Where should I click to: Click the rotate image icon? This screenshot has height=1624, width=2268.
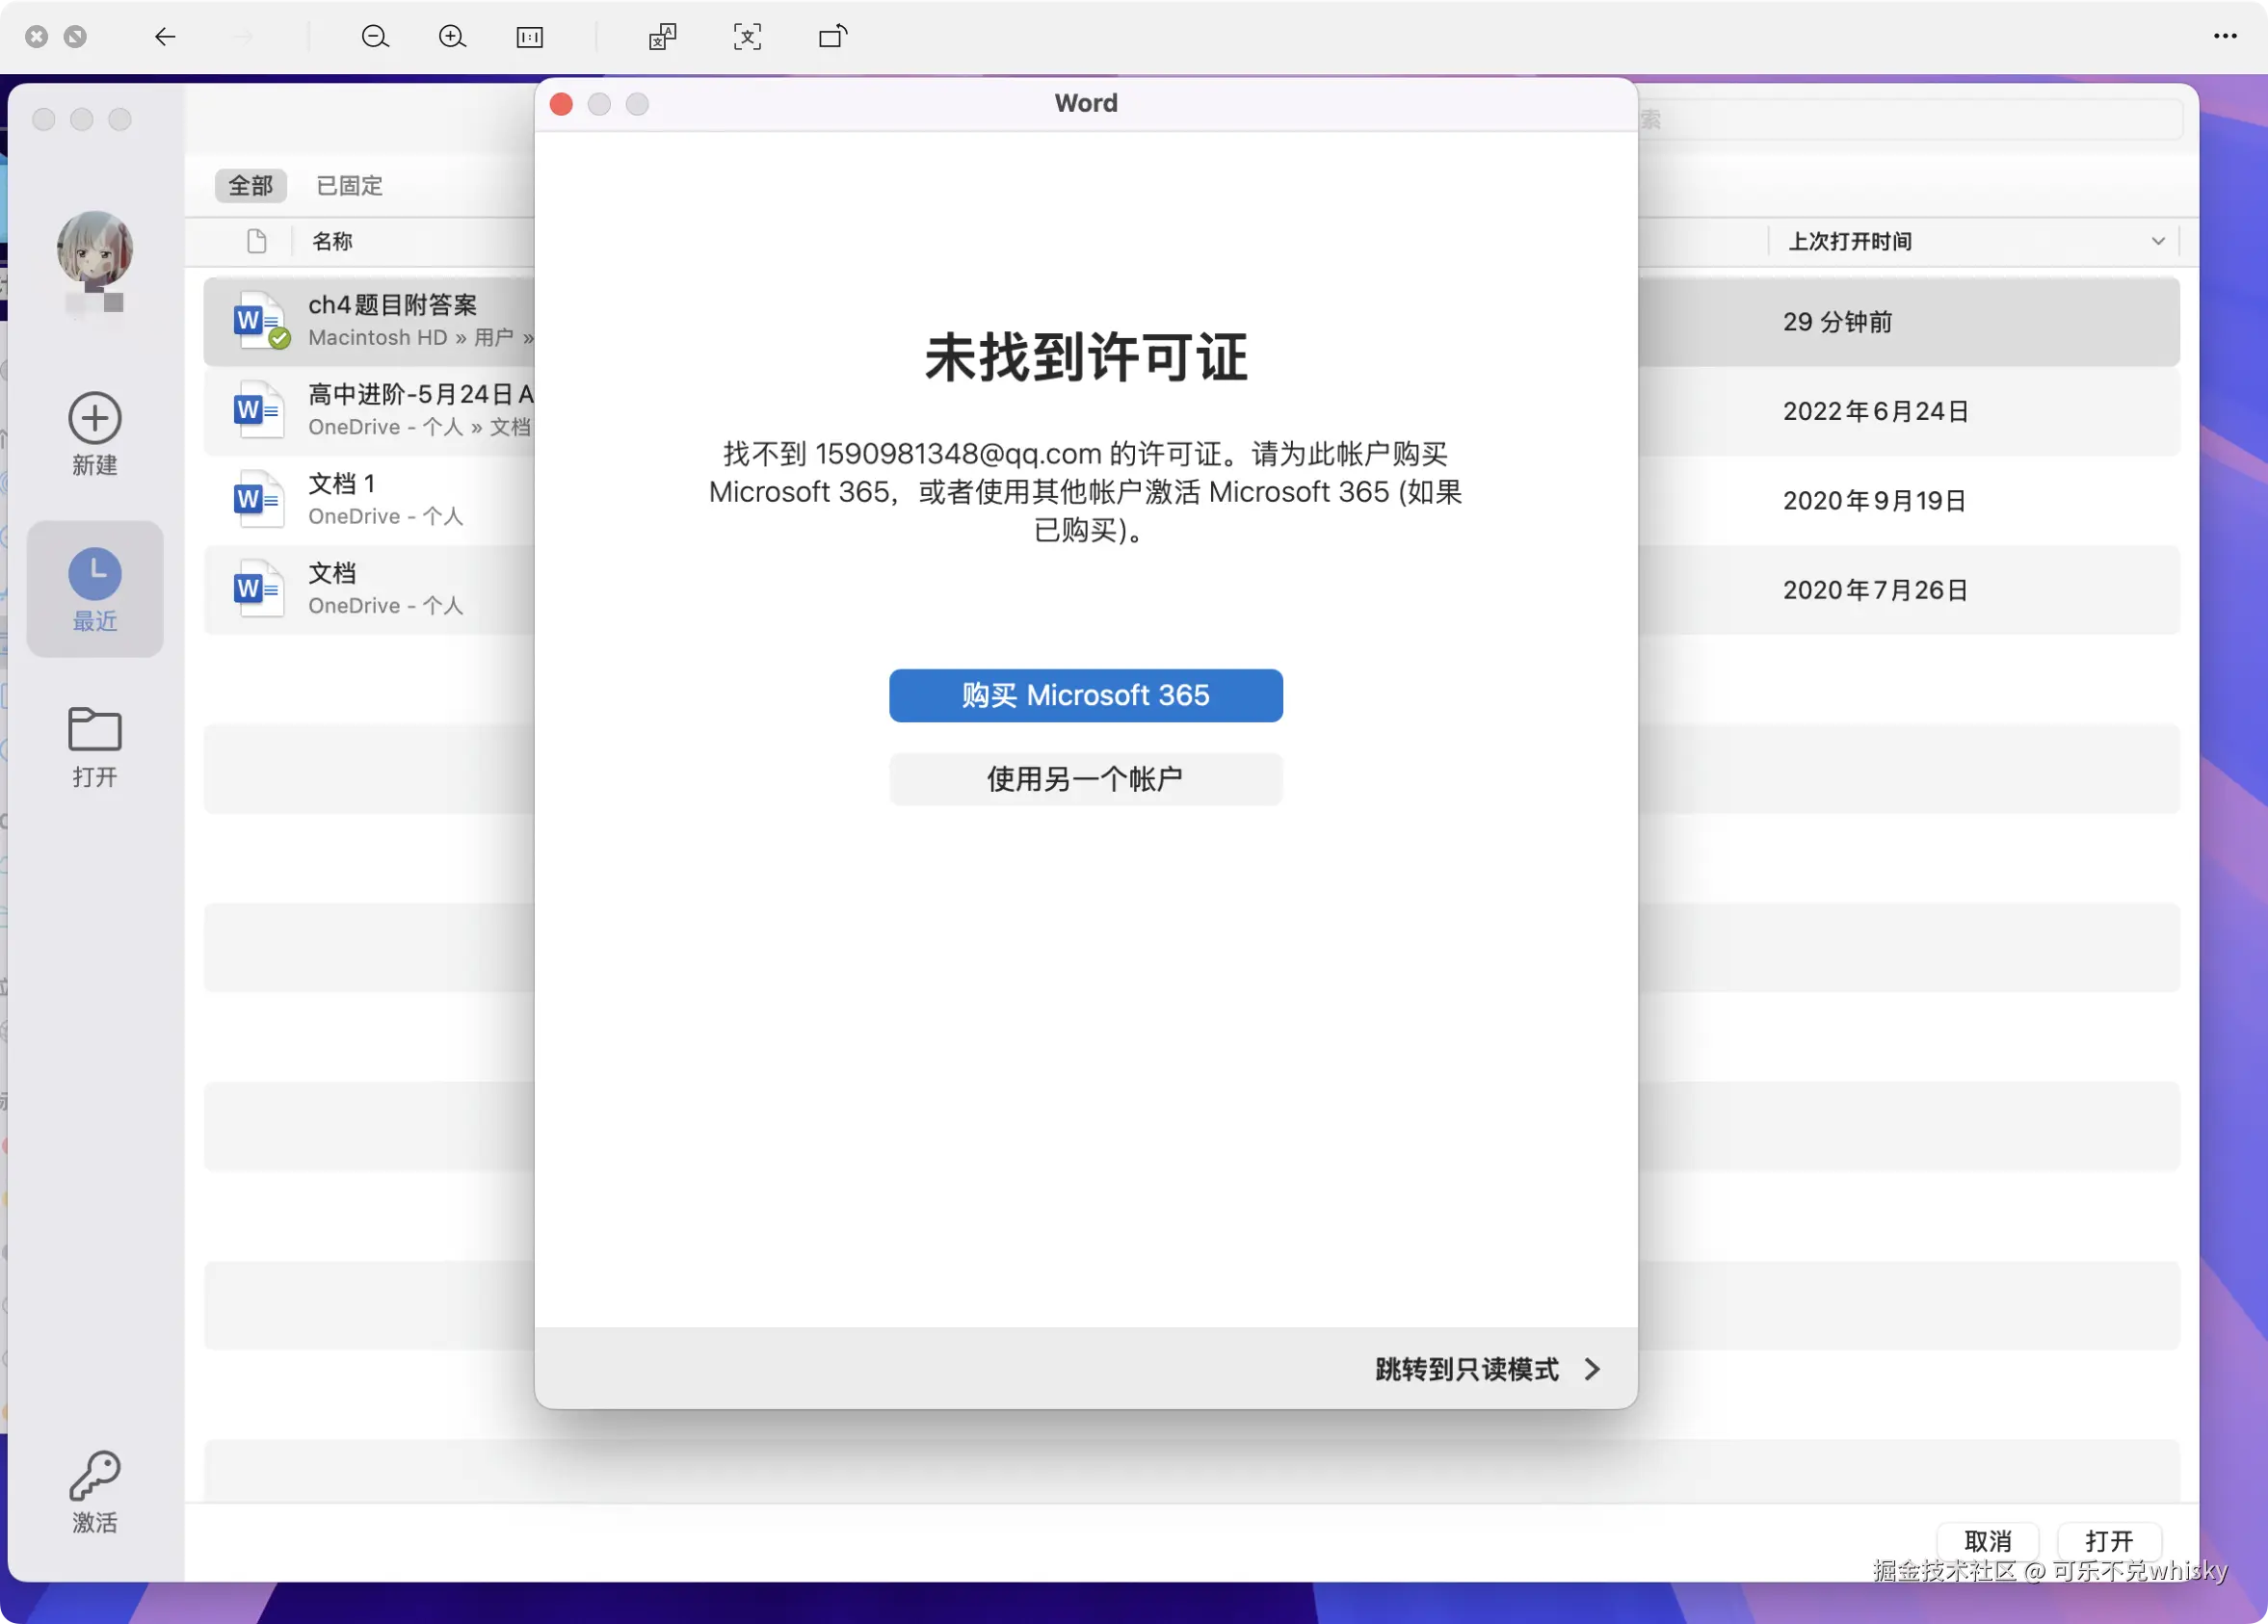(x=831, y=37)
